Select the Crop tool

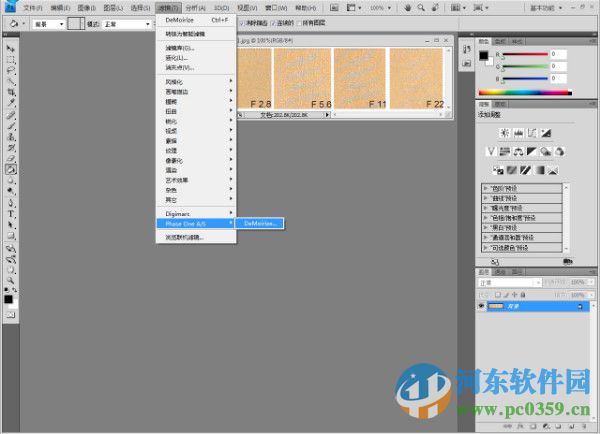11,92
